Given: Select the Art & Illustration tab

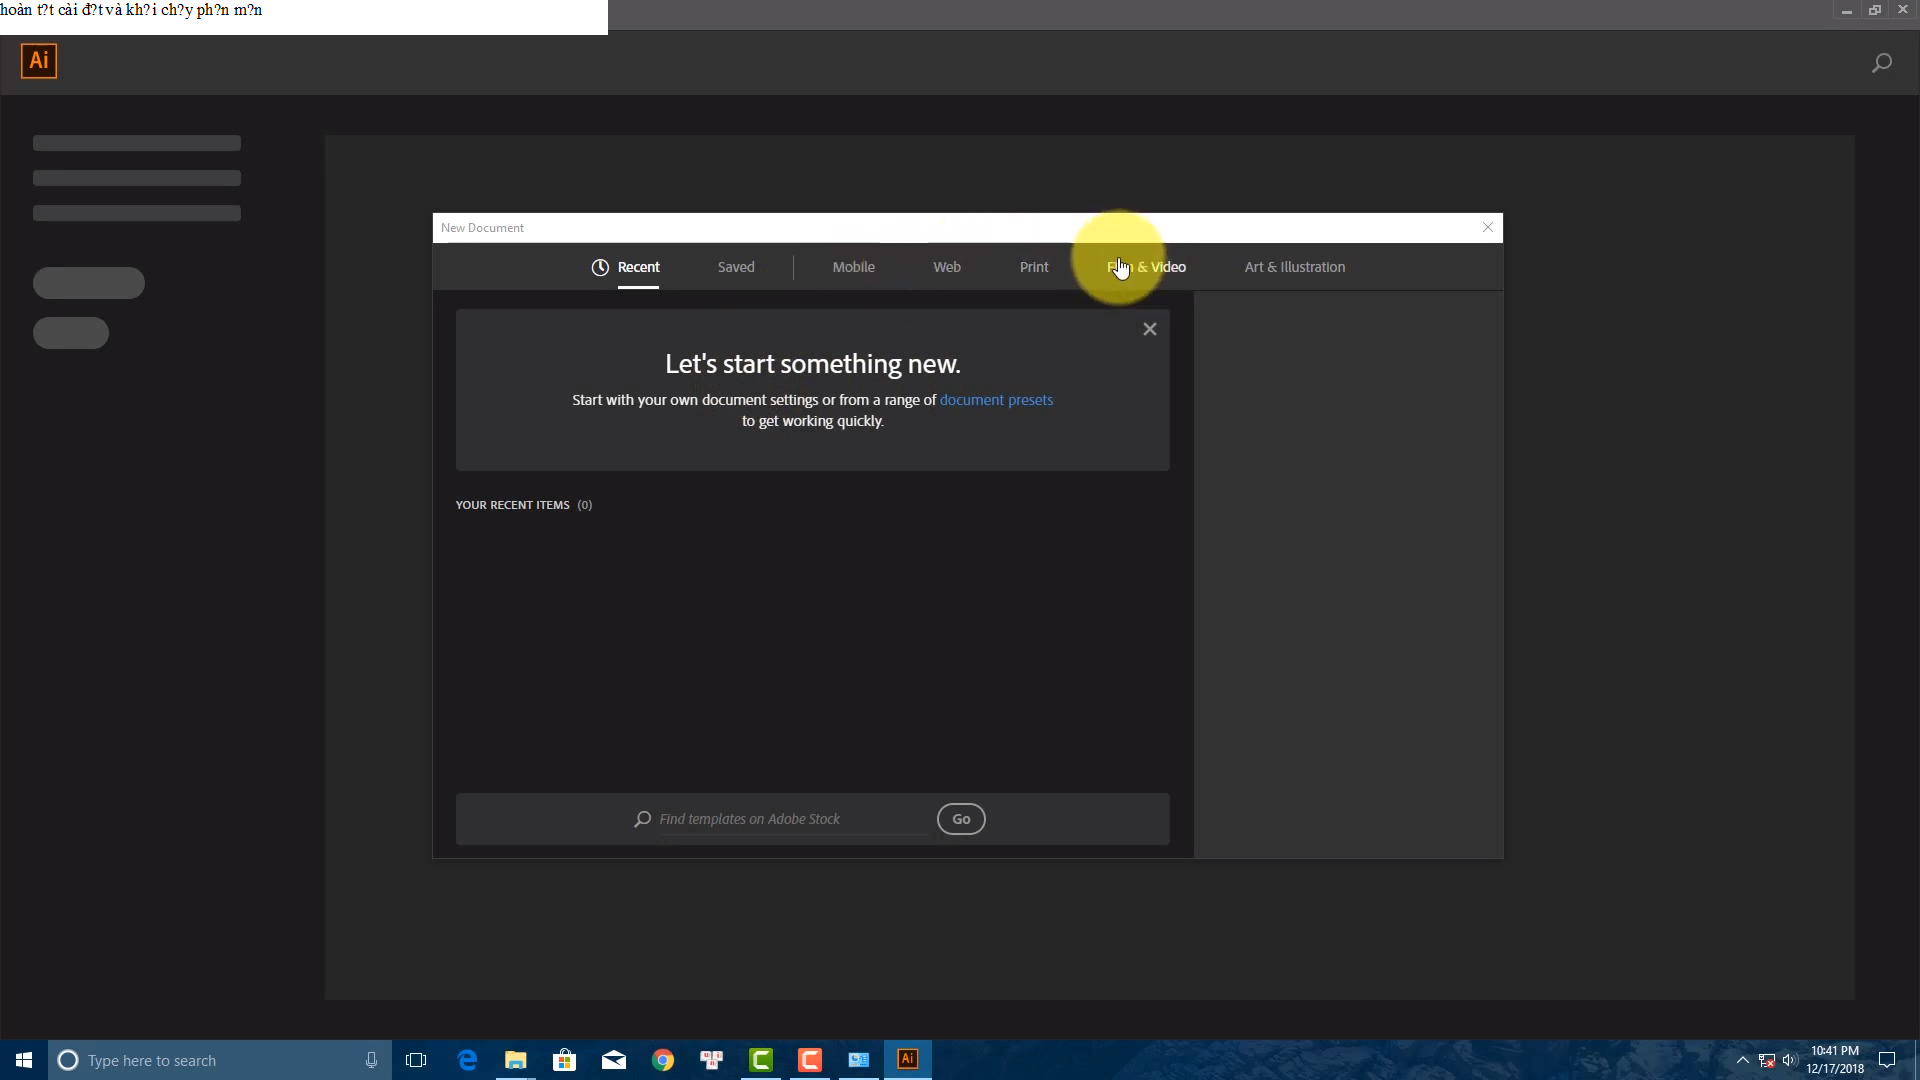Looking at the screenshot, I should tap(1294, 267).
